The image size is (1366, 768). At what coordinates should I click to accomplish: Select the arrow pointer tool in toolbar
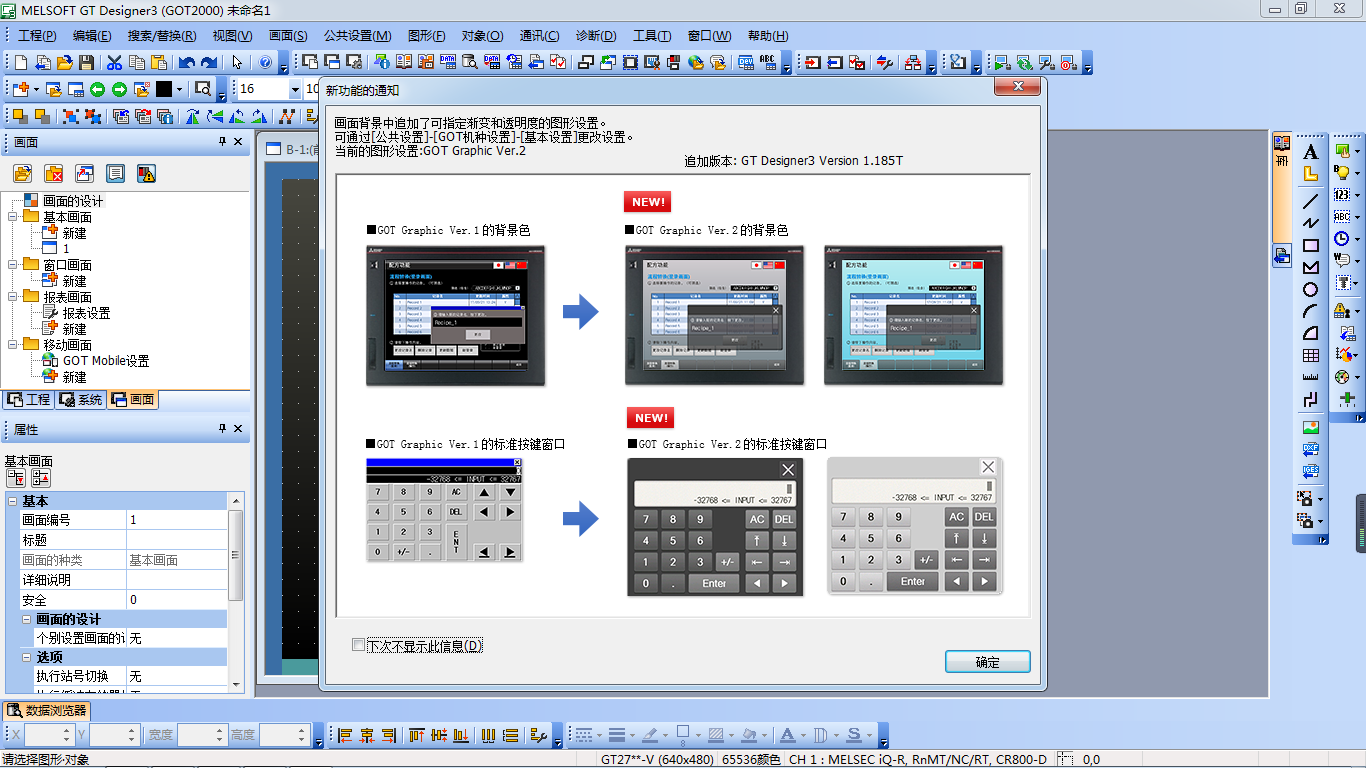237,62
